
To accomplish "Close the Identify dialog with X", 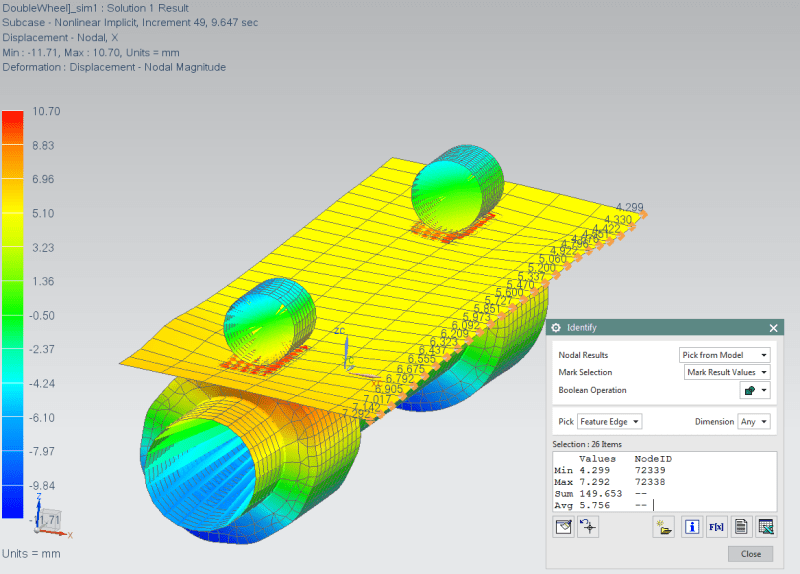I will coord(773,328).
